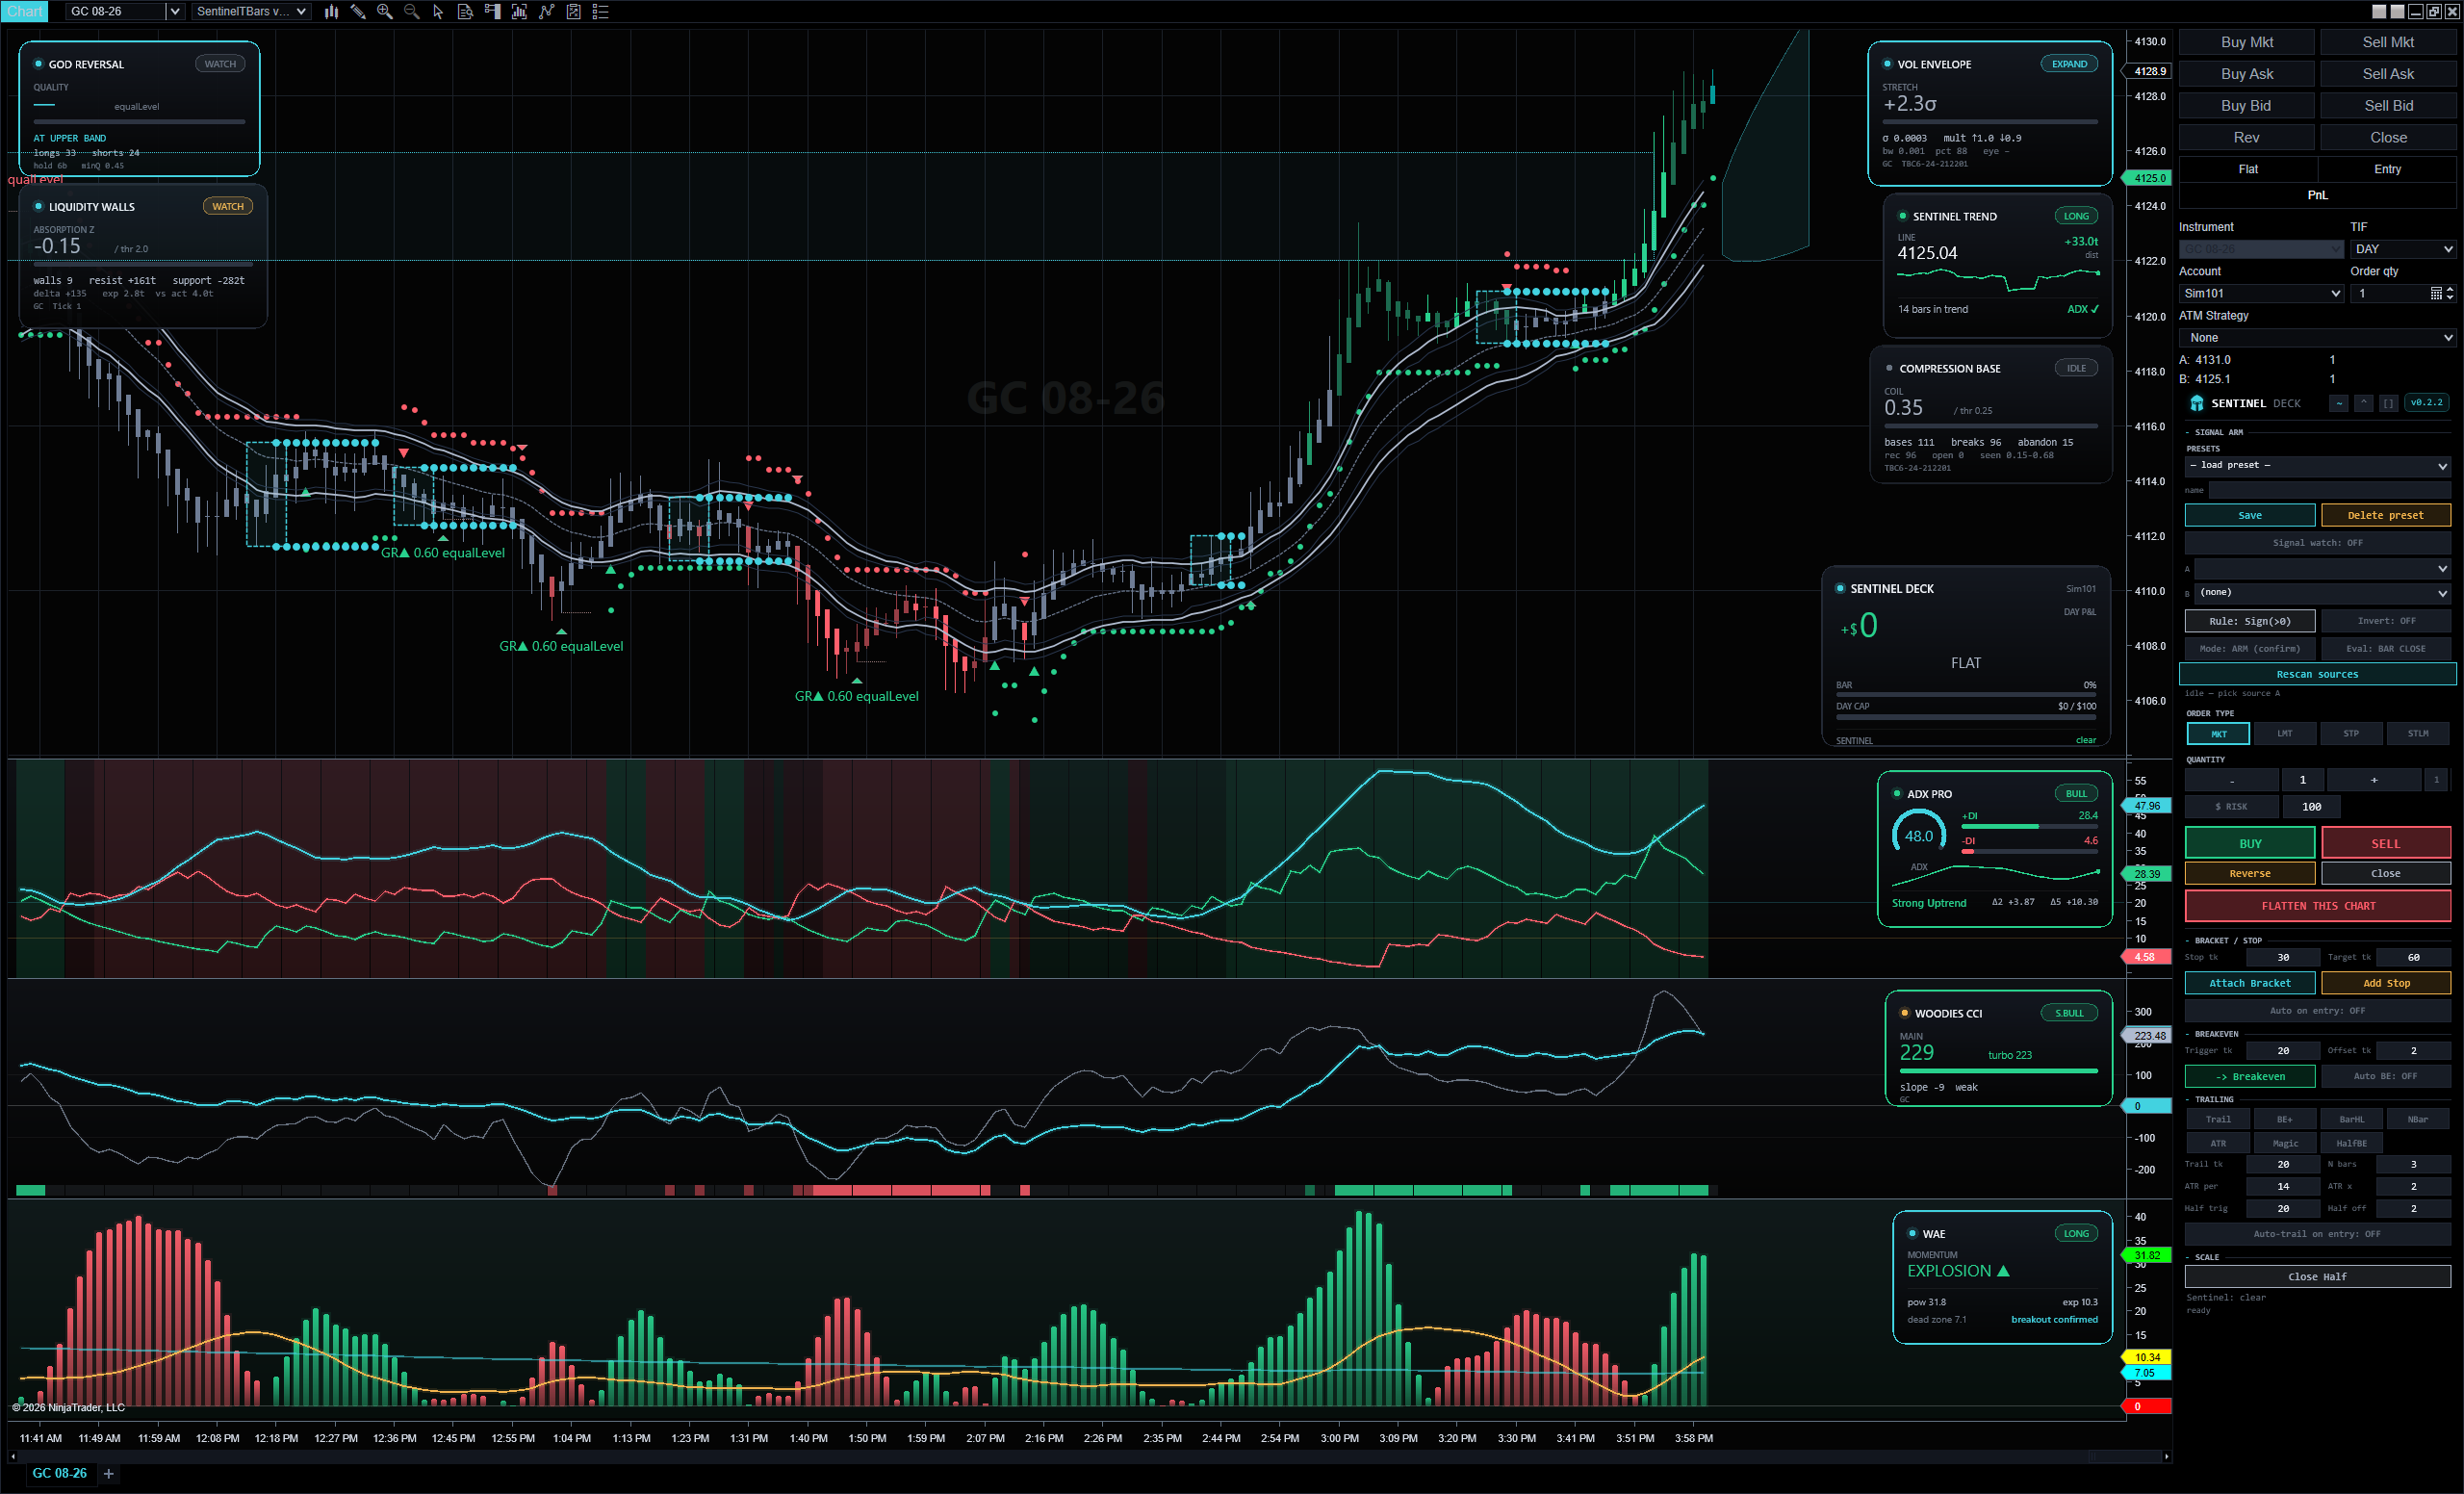Open the Data Series icon in toolbar

519,12
